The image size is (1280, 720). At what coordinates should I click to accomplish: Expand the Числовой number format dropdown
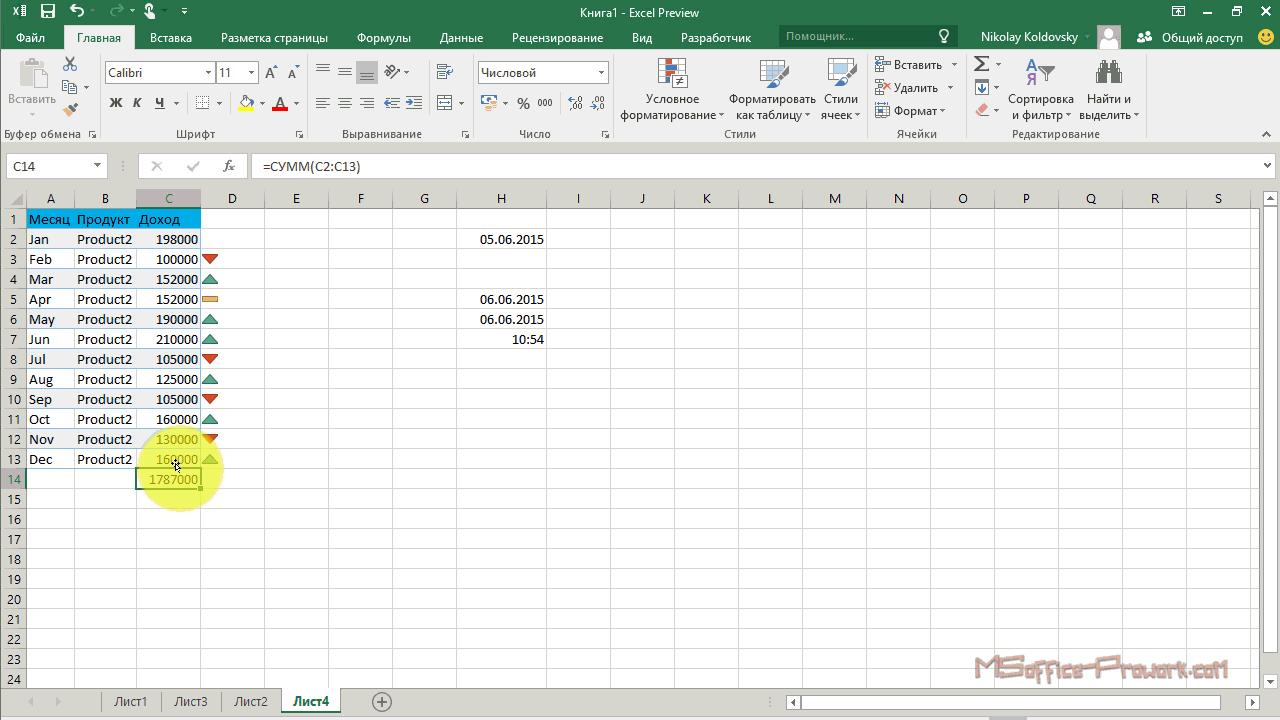(601, 73)
